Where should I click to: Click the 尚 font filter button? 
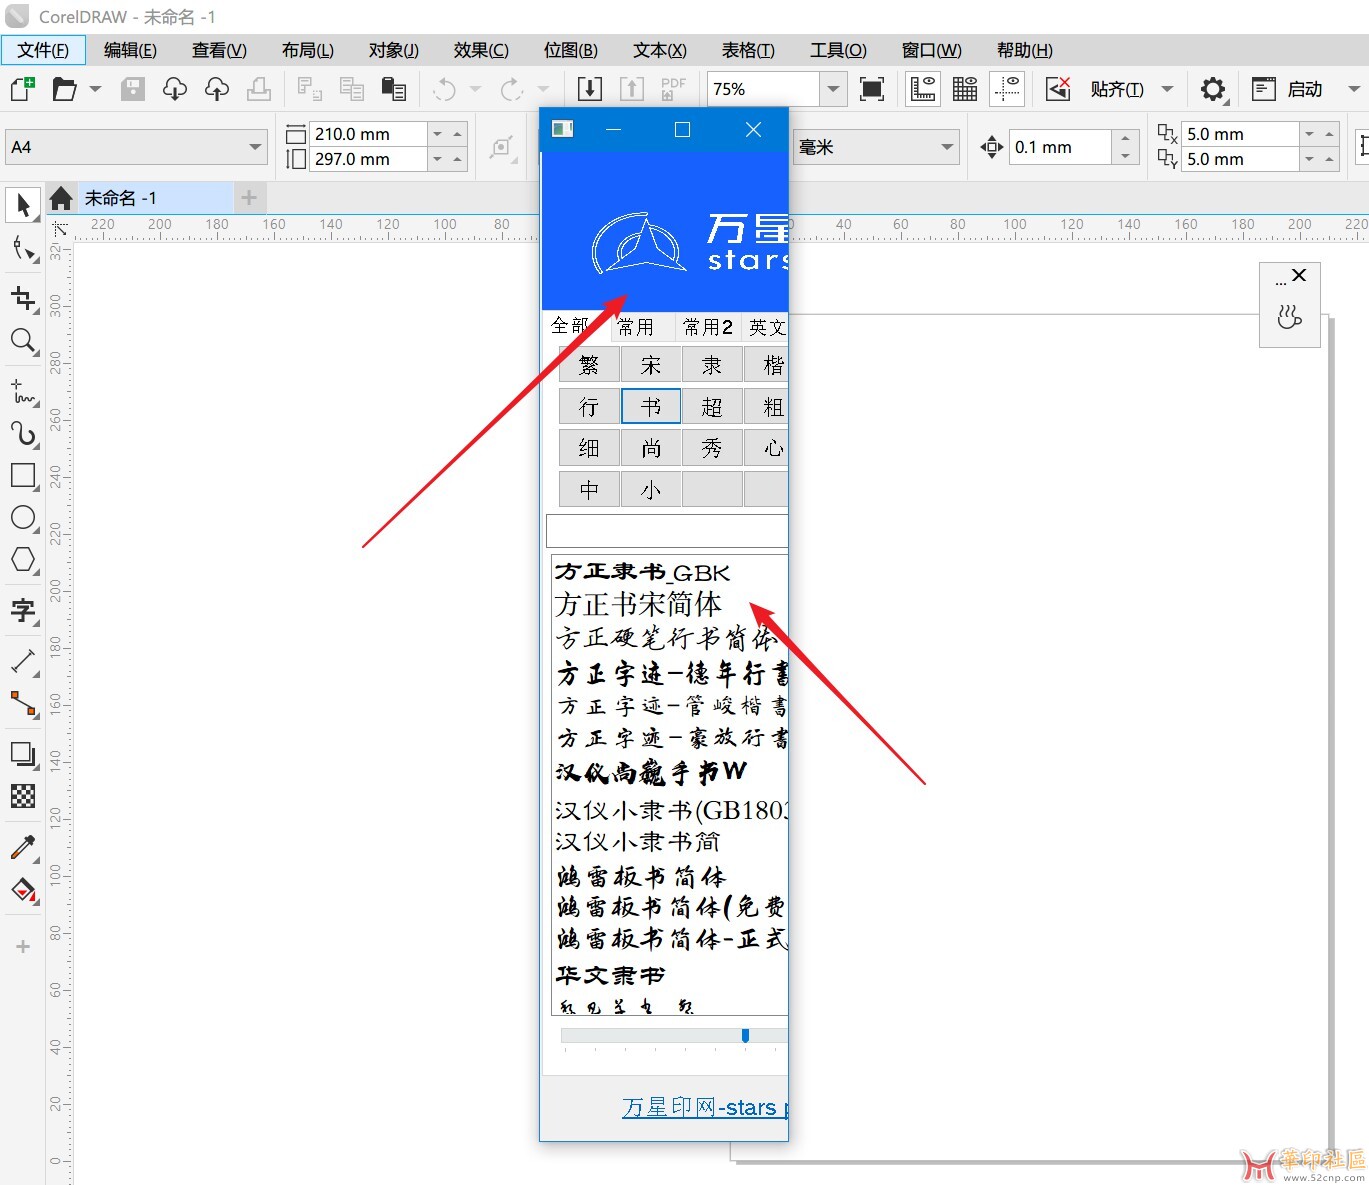[651, 448]
